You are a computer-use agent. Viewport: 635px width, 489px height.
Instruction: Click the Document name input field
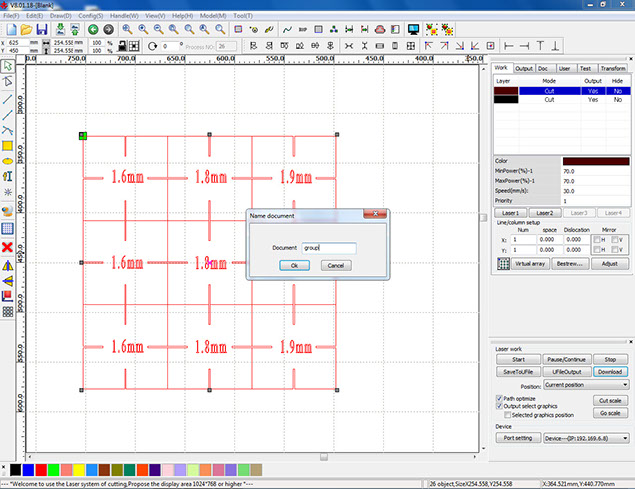tap(329, 248)
